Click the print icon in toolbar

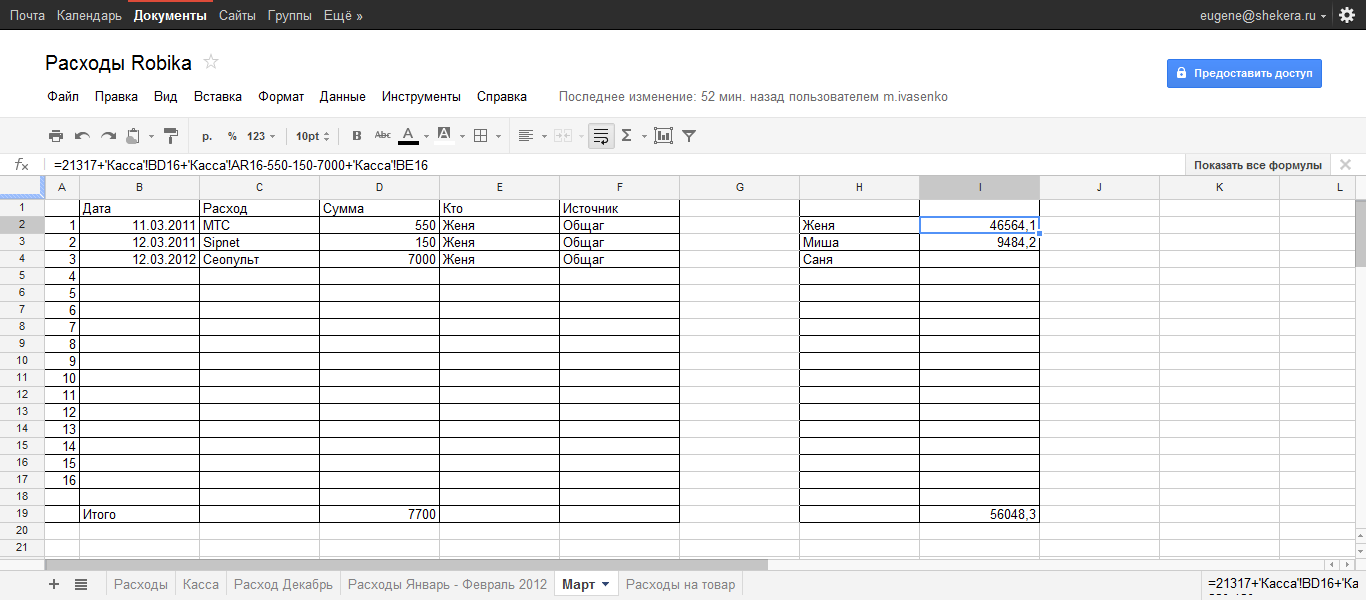pyautogui.click(x=56, y=136)
